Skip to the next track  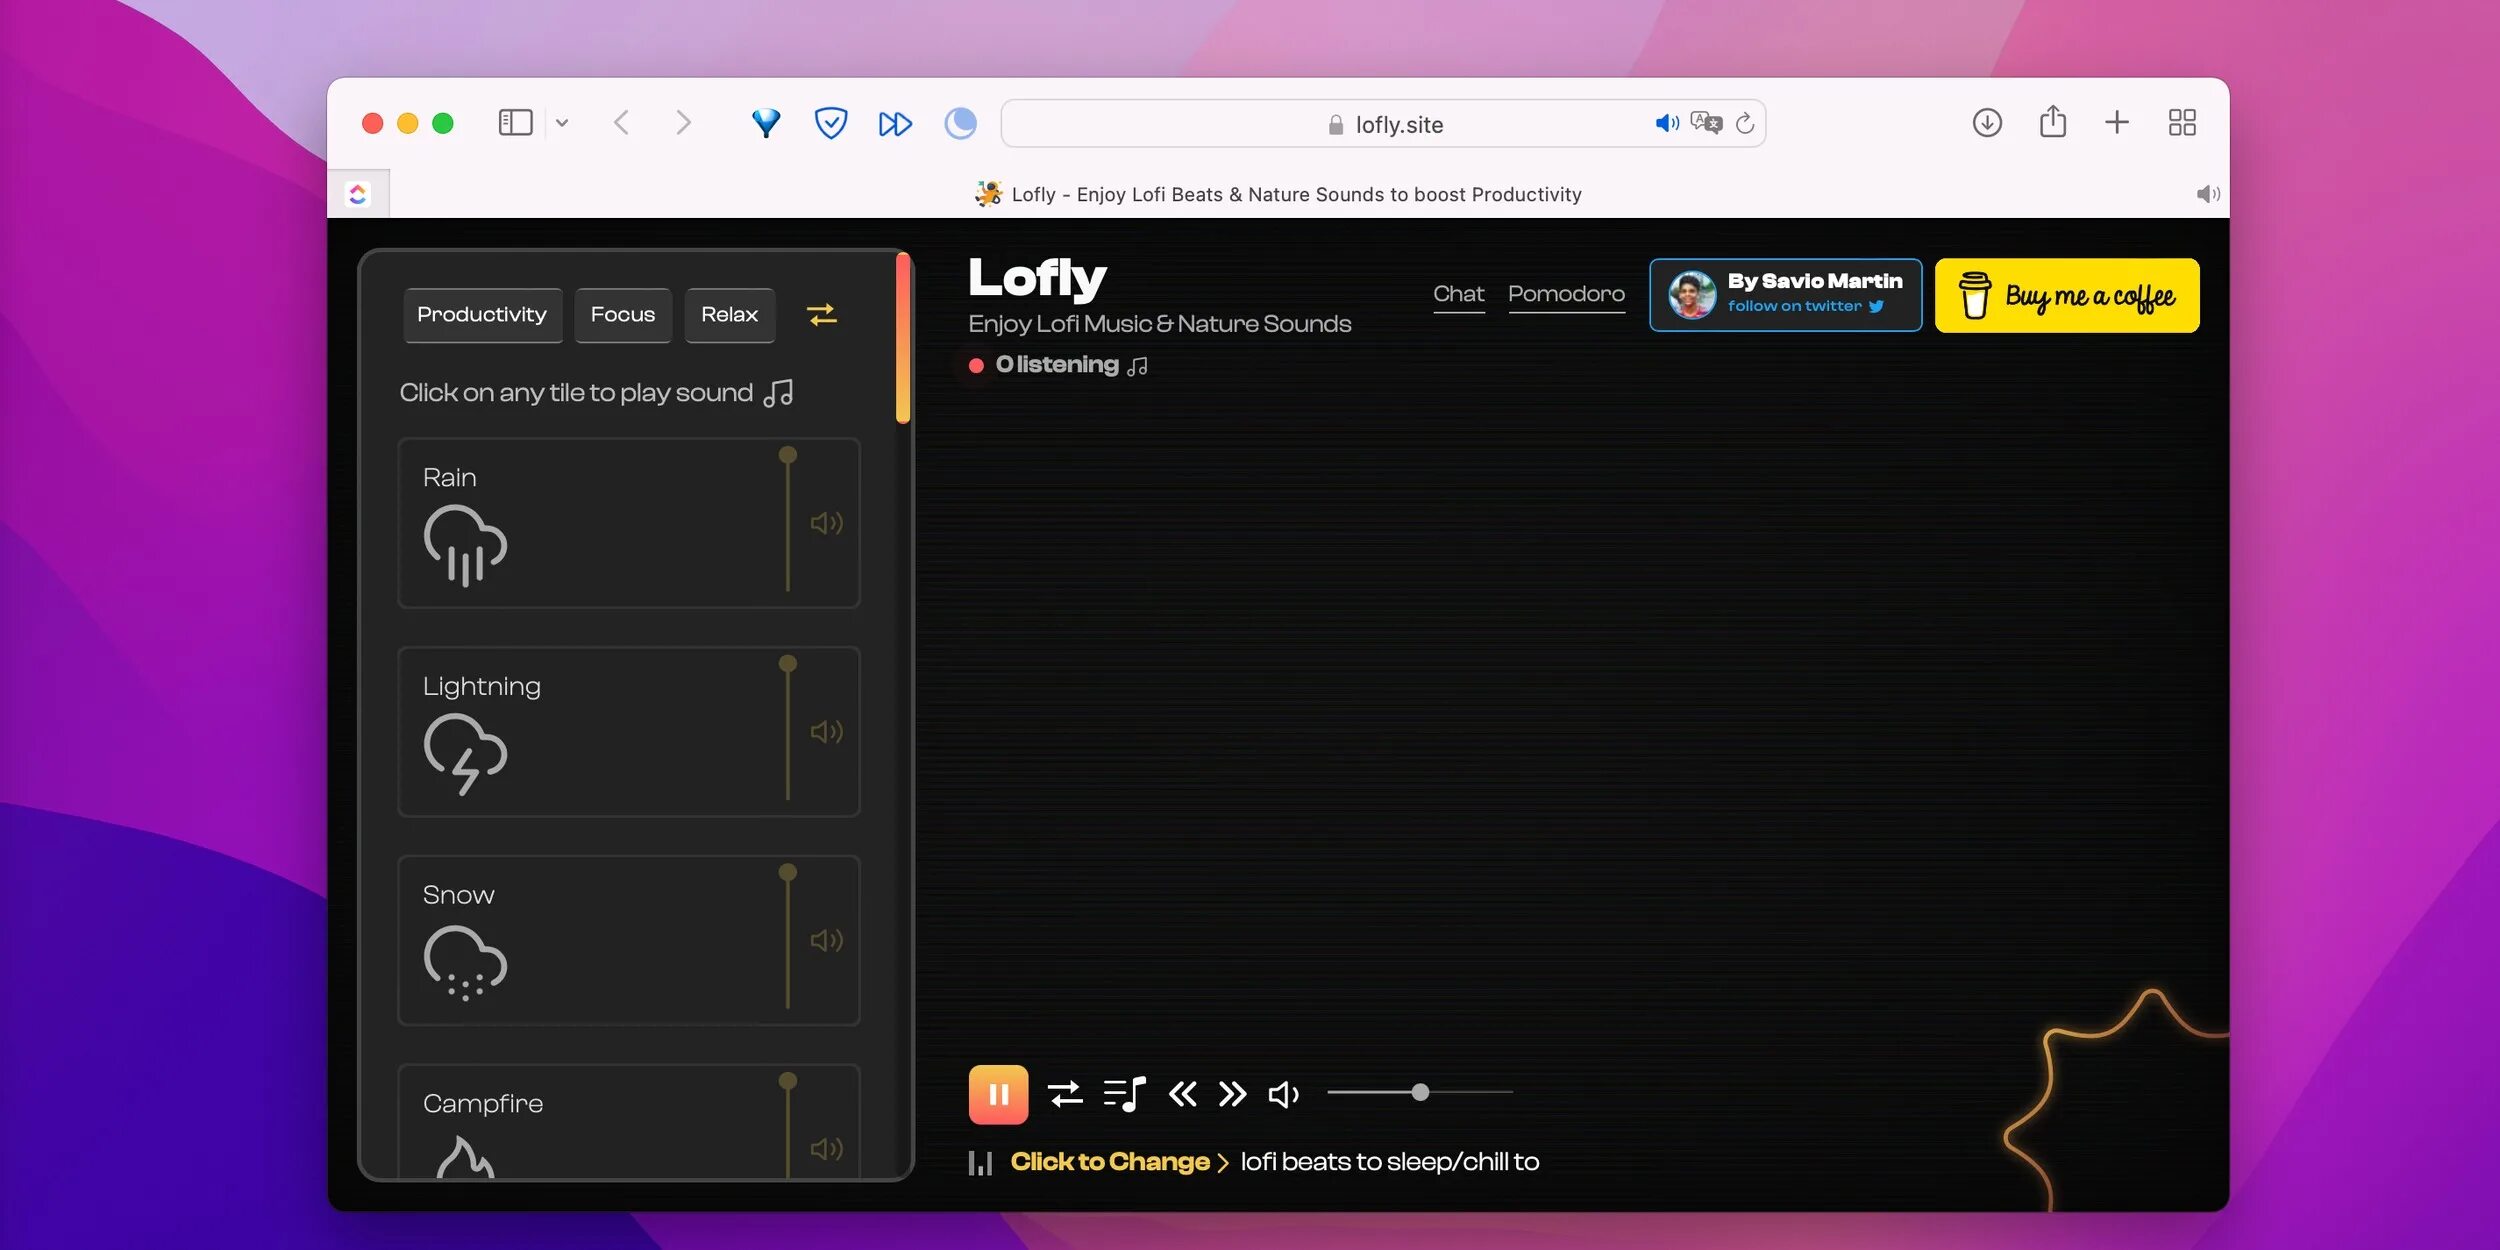tap(1232, 1094)
